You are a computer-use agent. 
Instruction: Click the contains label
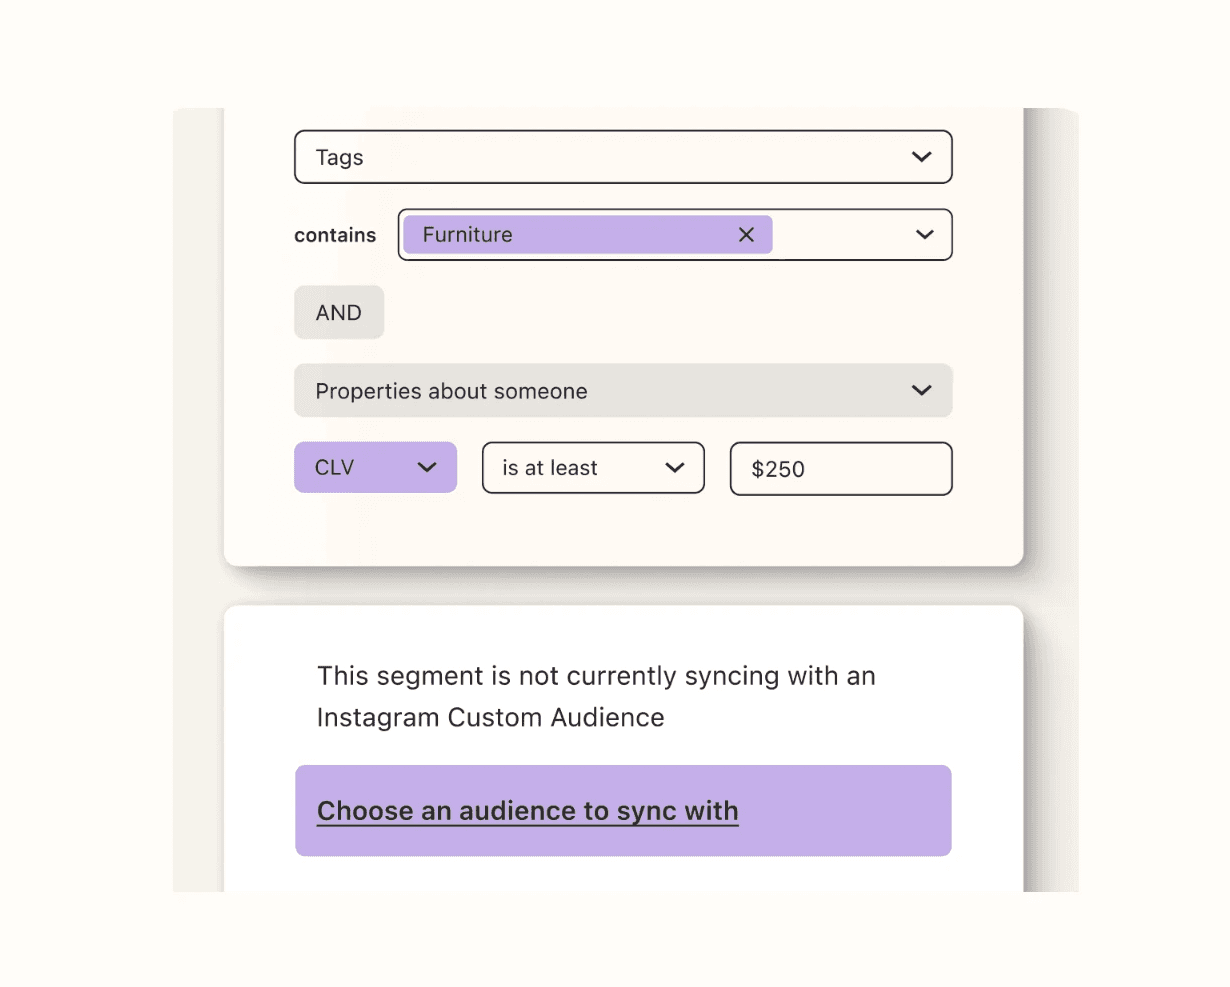pos(335,235)
